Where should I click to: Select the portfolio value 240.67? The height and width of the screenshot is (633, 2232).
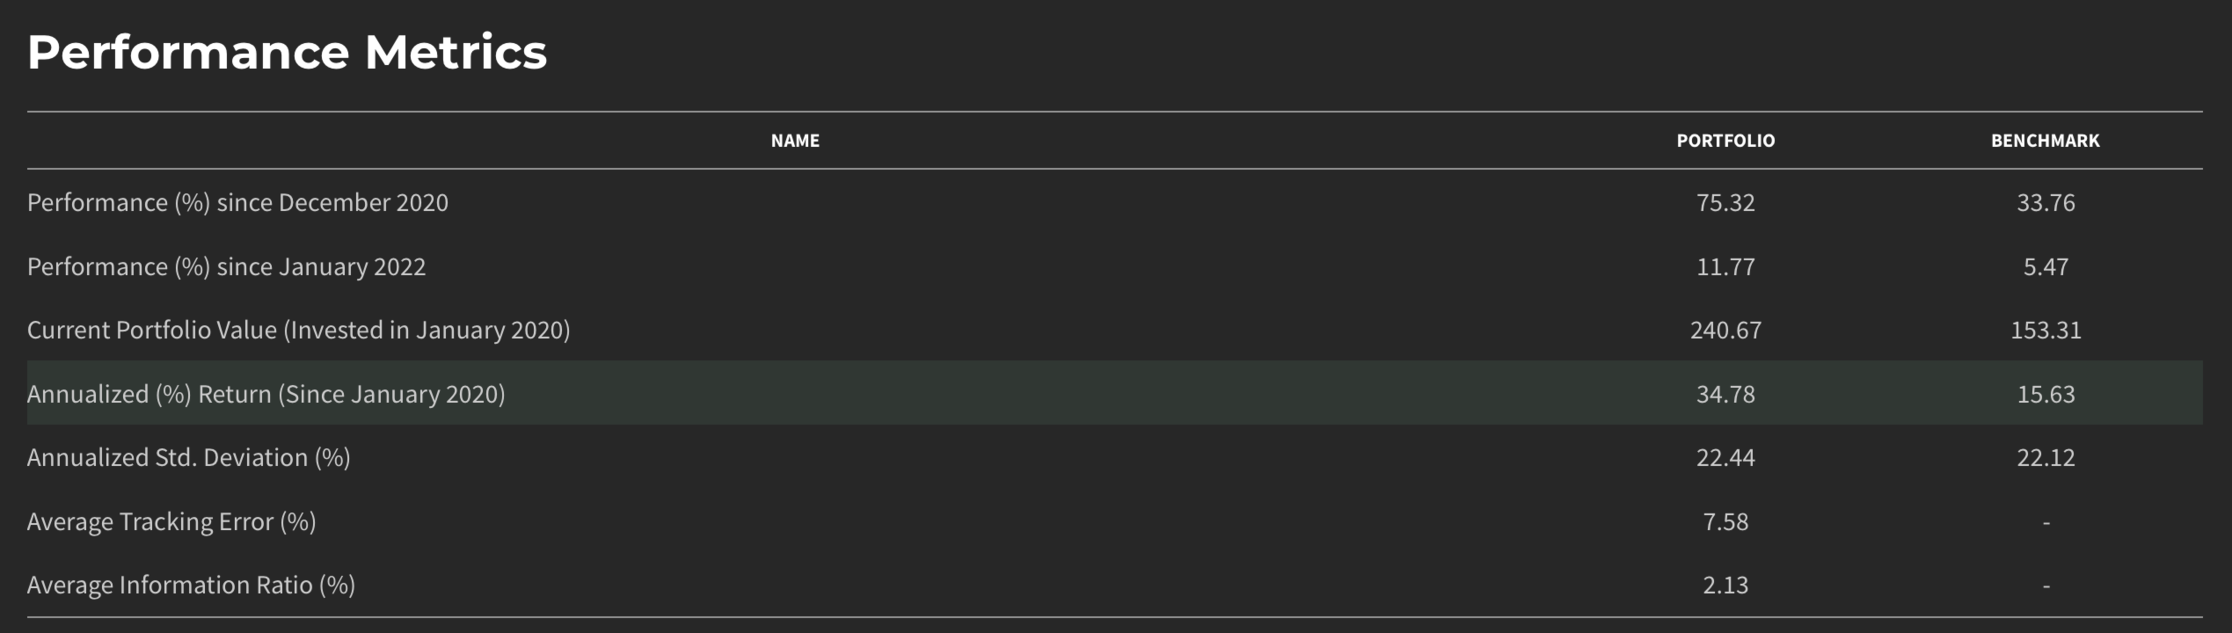pyautogui.click(x=1725, y=330)
